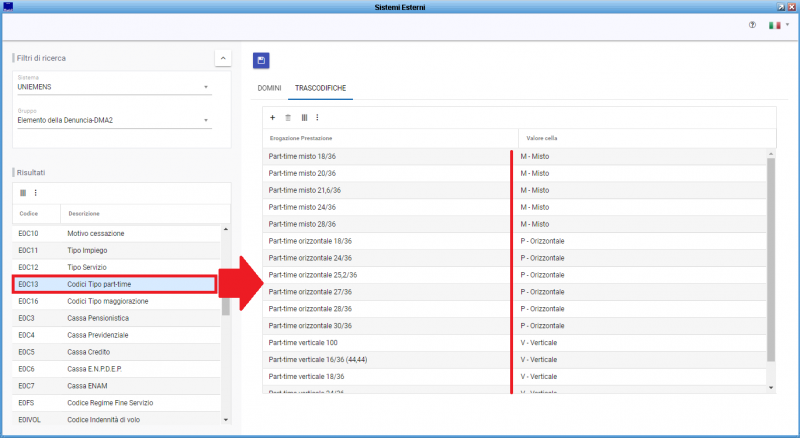Open more options menu in the Risultati panel
This screenshot has width=800, height=438.
tap(36, 193)
